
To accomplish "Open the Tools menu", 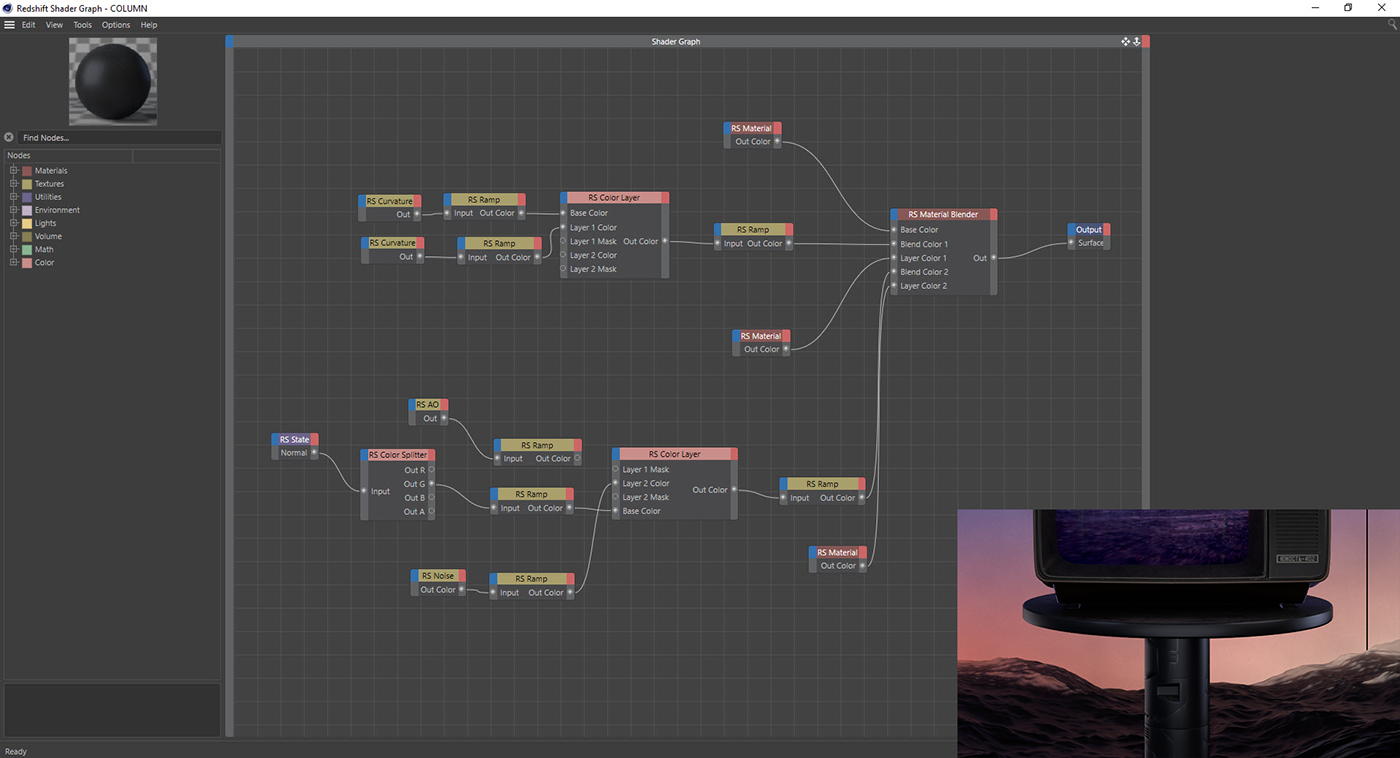I will pos(82,25).
